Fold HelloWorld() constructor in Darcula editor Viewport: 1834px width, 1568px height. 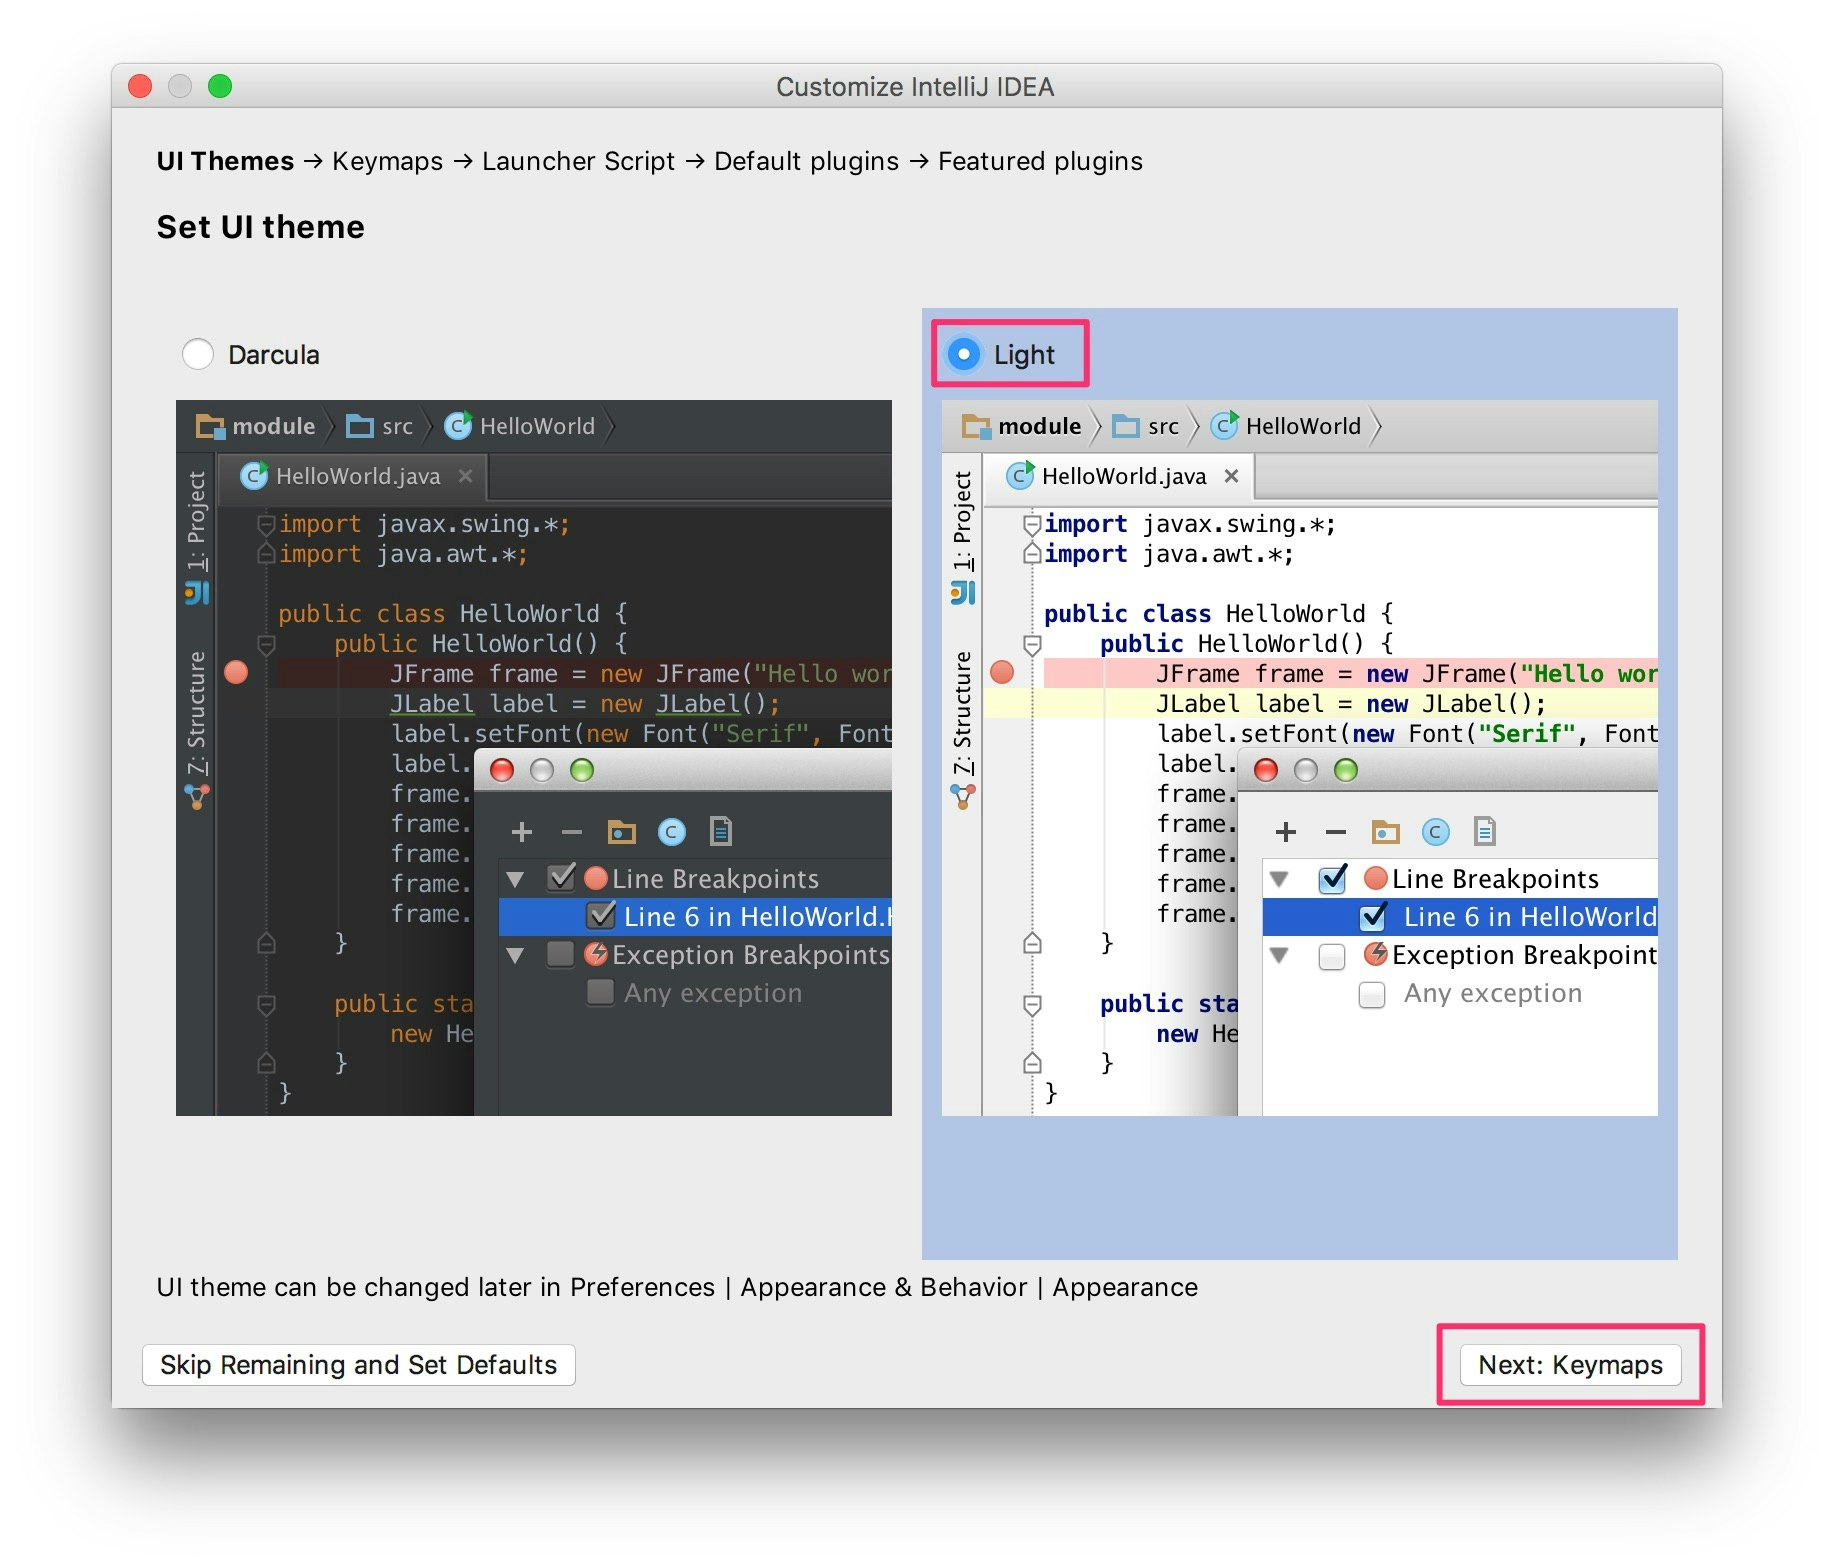click(266, 644)
